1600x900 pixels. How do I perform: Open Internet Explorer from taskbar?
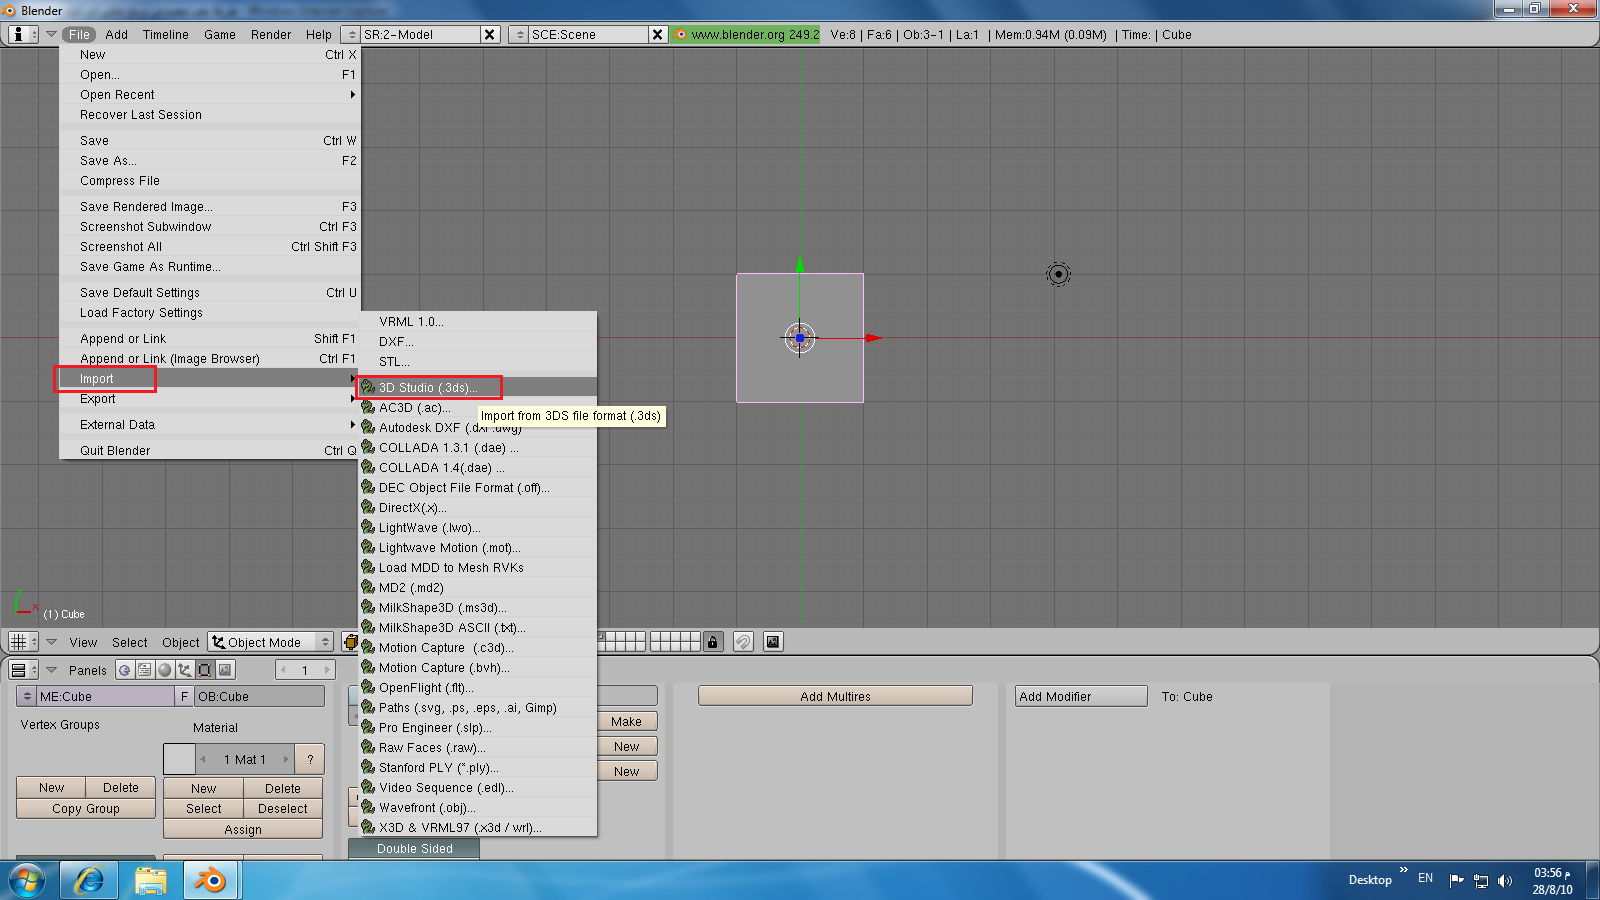(x=89, y=880)
